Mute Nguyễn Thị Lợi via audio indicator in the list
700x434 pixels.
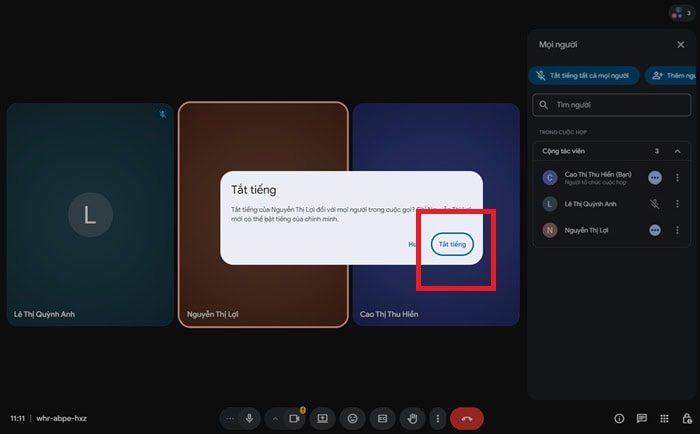pyautogui.click(x=655, y=230)
